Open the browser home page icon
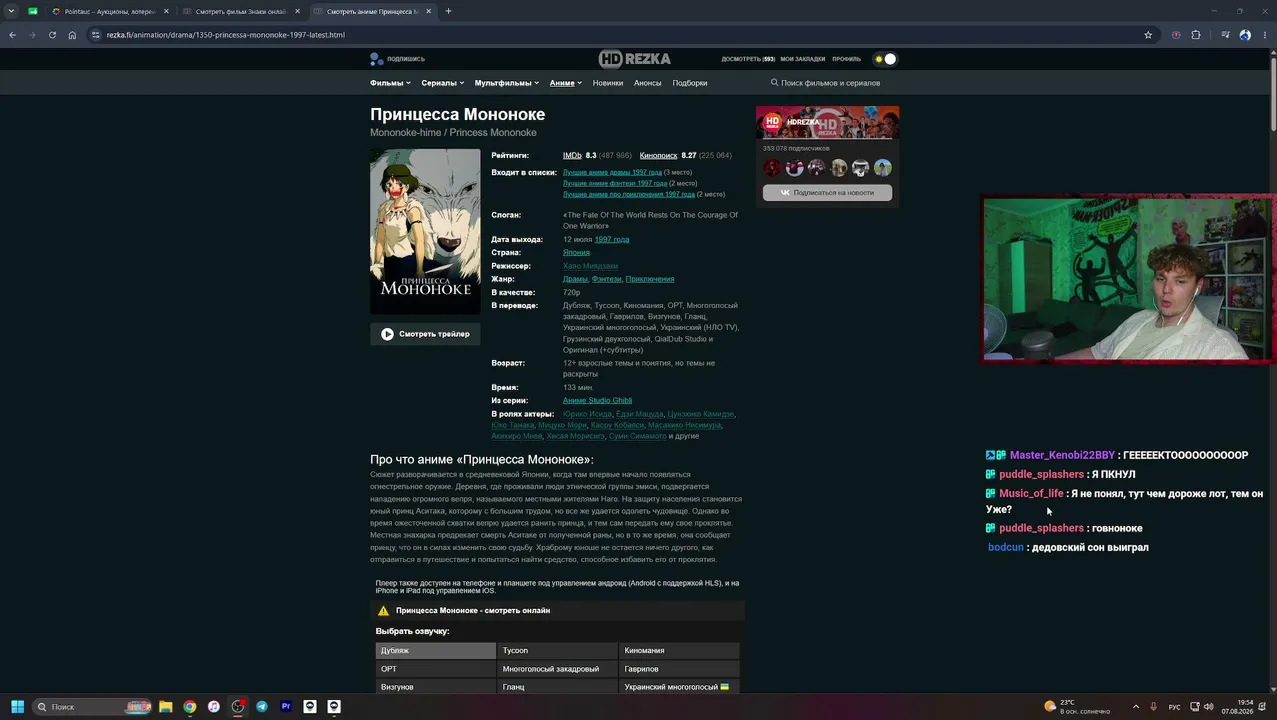Image resolution: width=1277 pixels, height=720 pixels. coord(72,35)
